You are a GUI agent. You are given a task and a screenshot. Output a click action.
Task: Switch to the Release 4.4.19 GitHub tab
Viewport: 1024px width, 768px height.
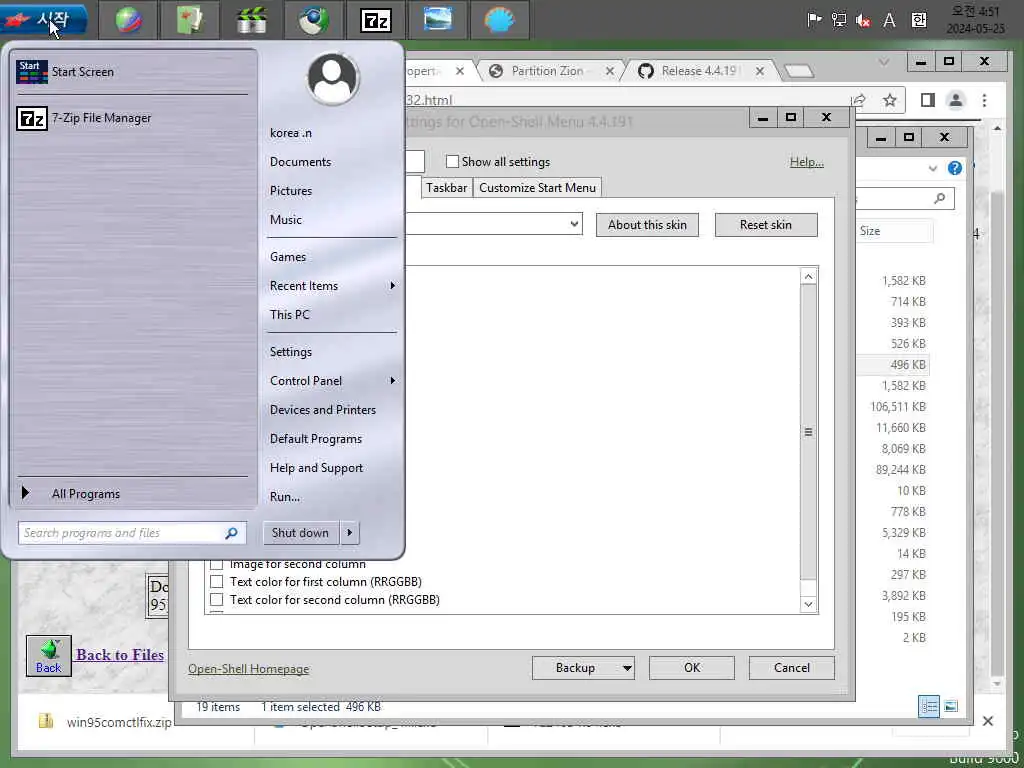pos(701,71)
